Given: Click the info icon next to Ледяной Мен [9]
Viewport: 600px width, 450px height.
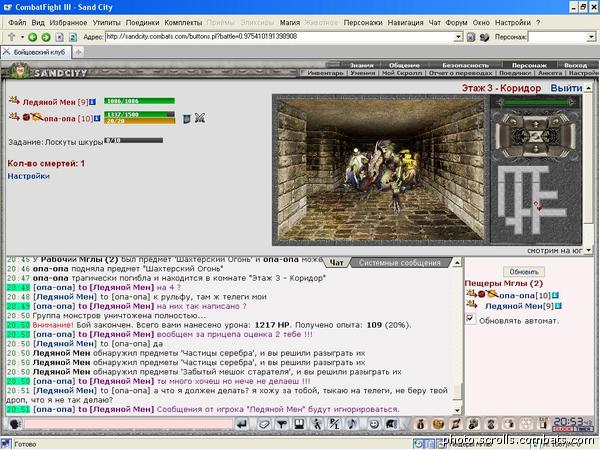Looking at the screenshot, I should 92,102.
